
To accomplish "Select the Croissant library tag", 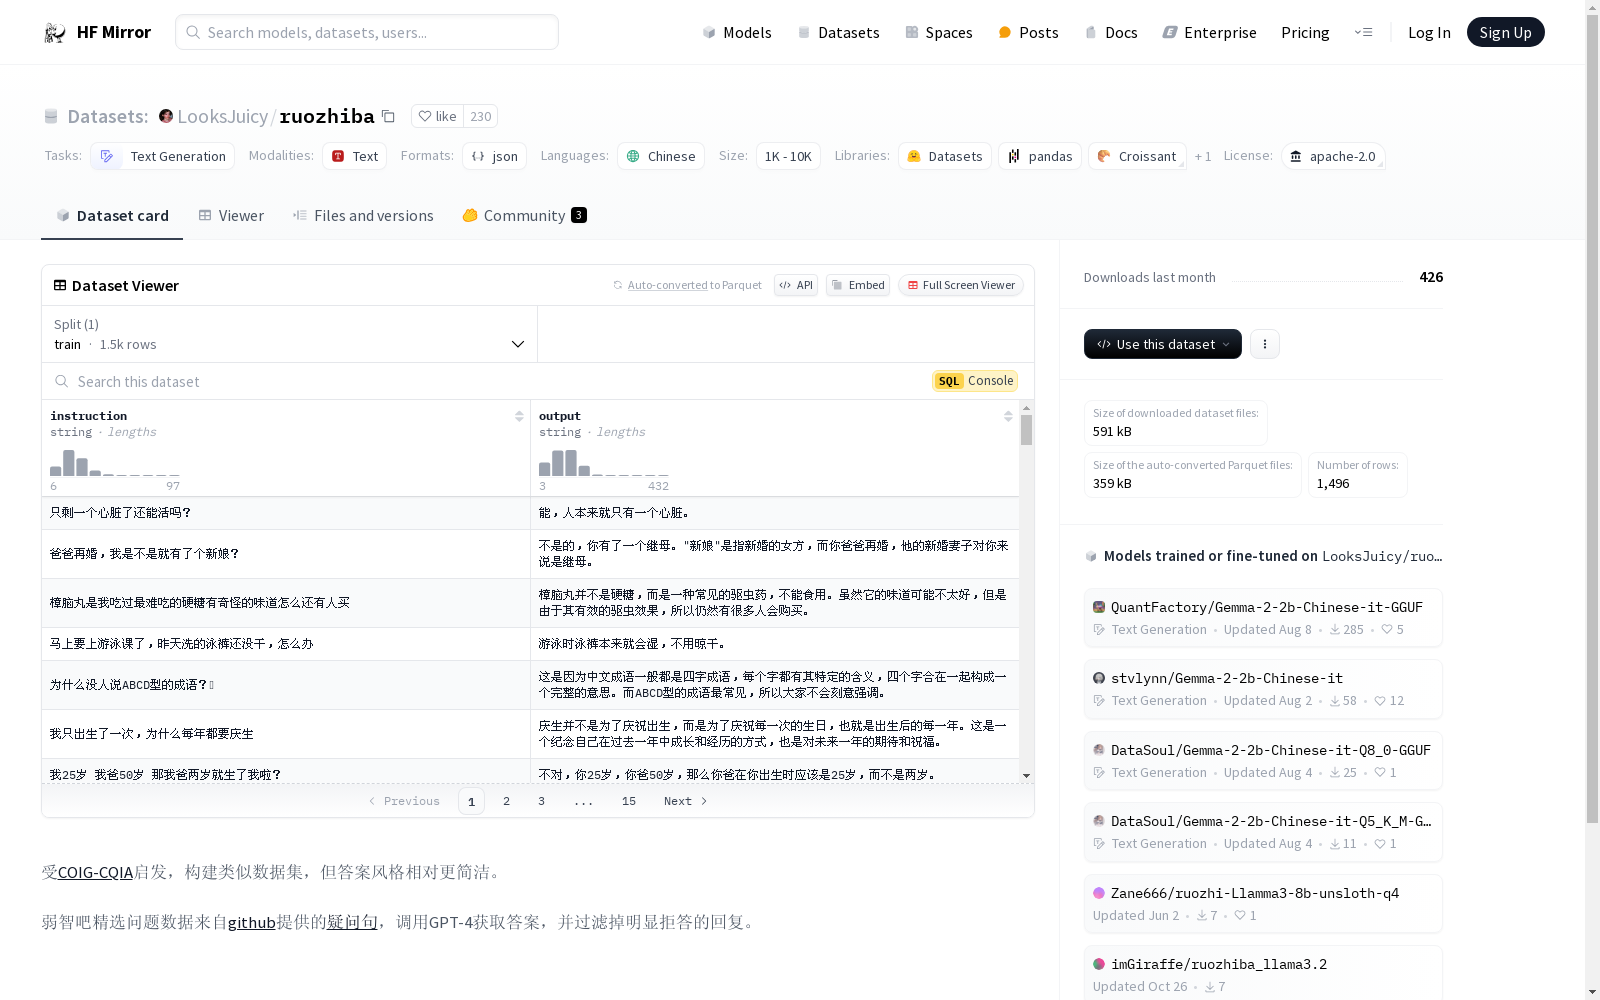I will pyautogui.click(x=1137, y=156).
